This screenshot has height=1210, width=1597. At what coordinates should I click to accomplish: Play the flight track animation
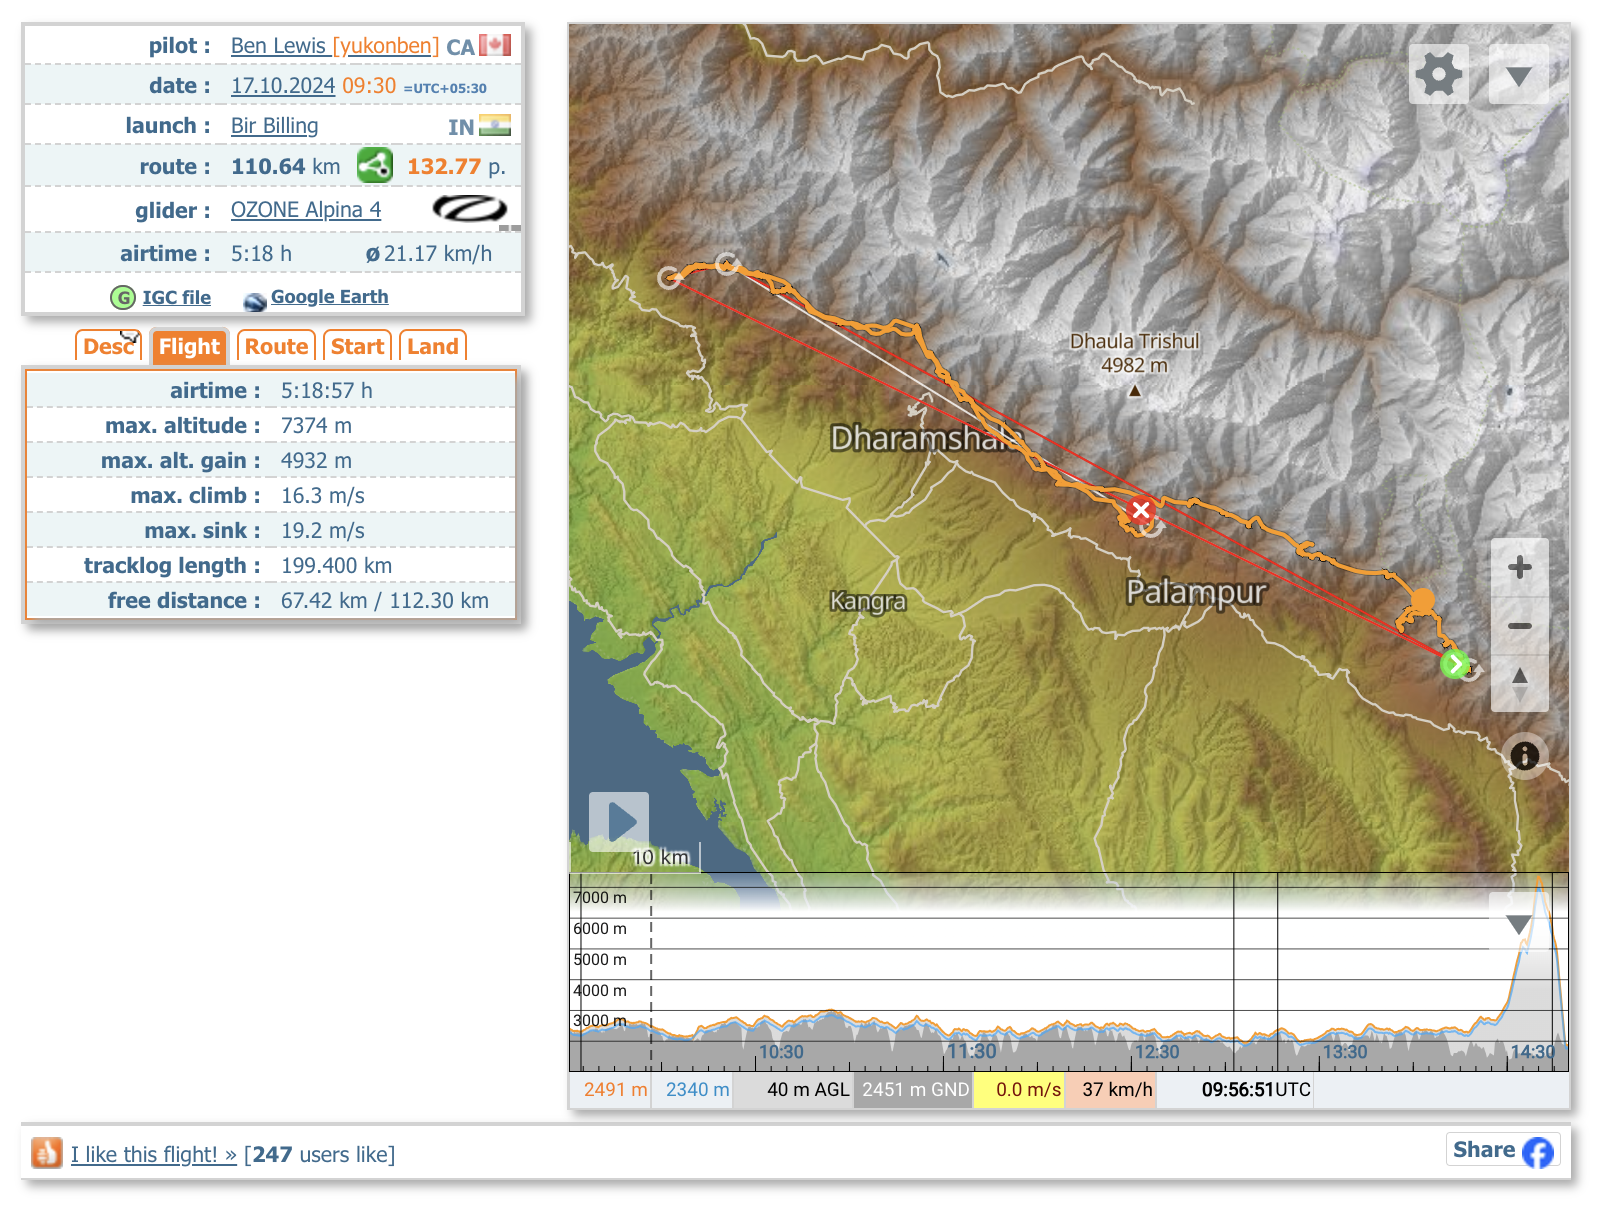tap(619, 821)
